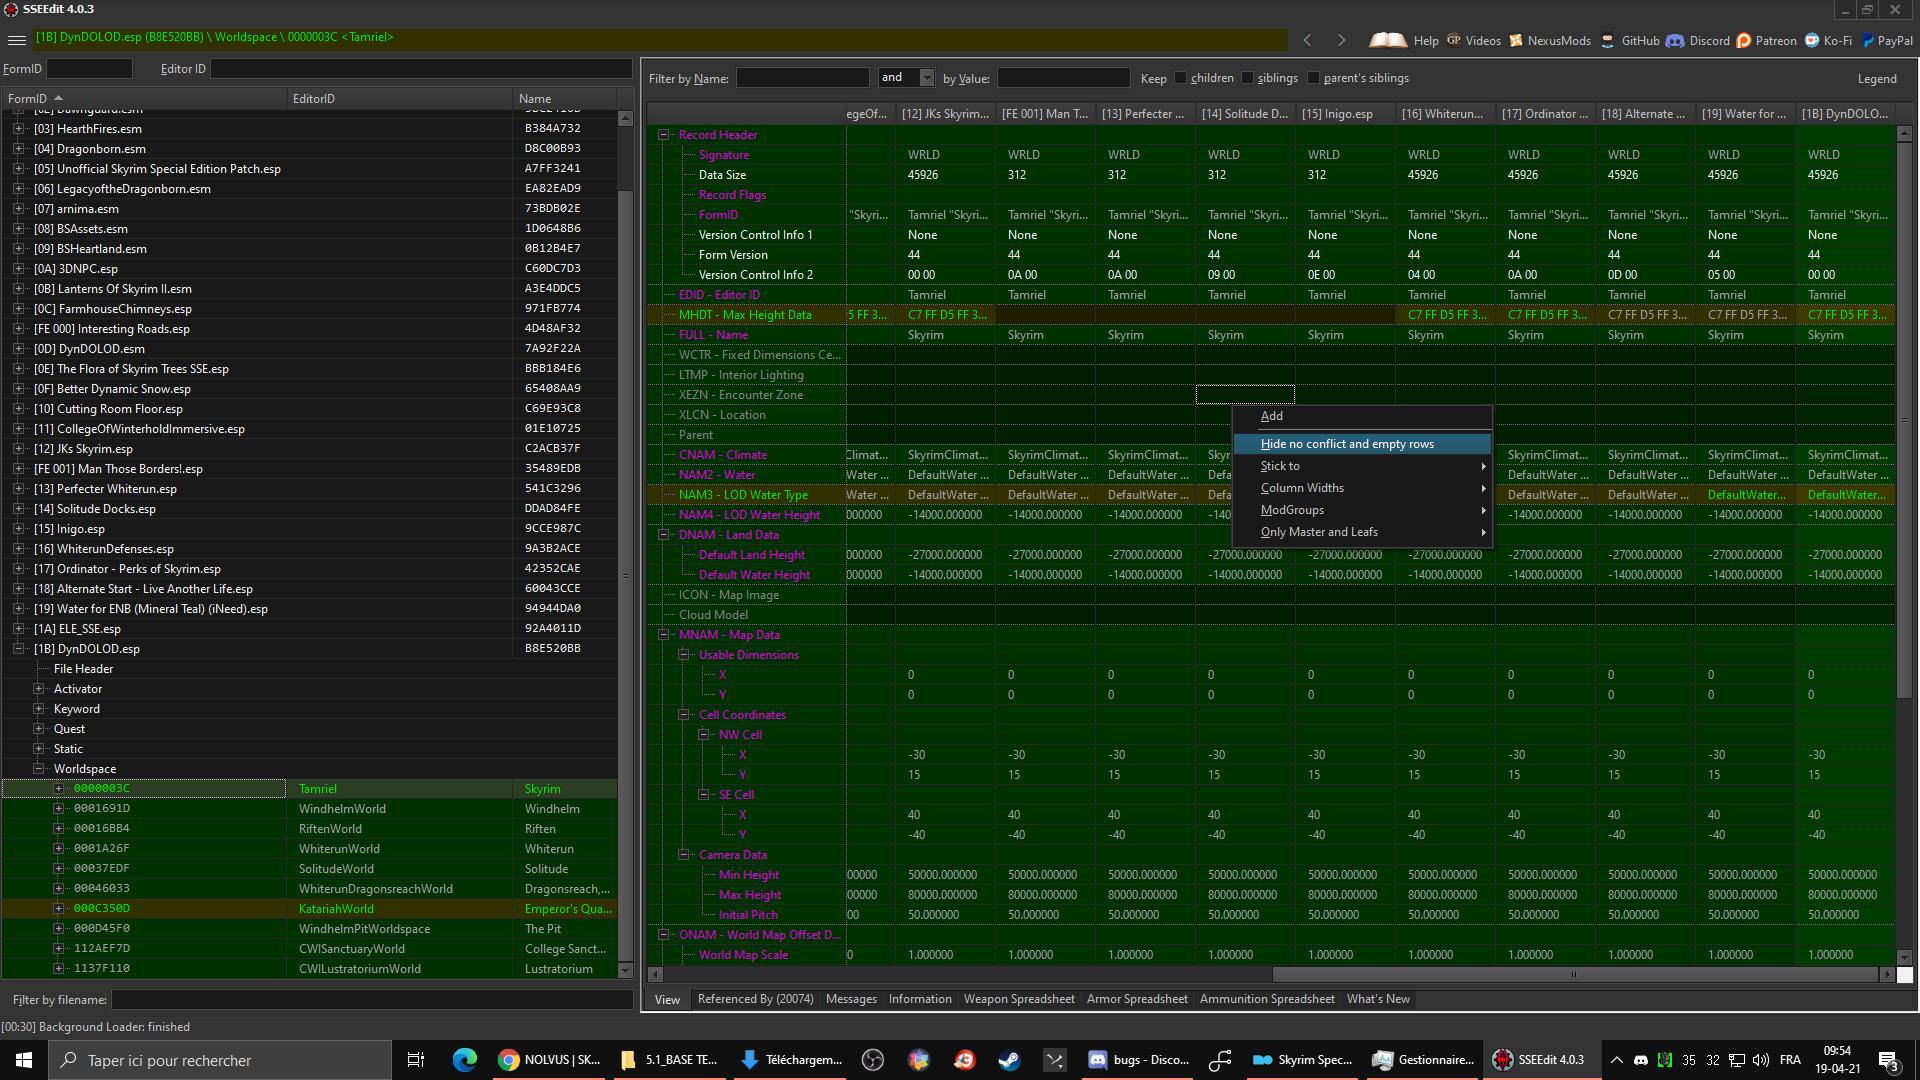
Task: Open the and/or filter combo box
Action: (906, 78)
